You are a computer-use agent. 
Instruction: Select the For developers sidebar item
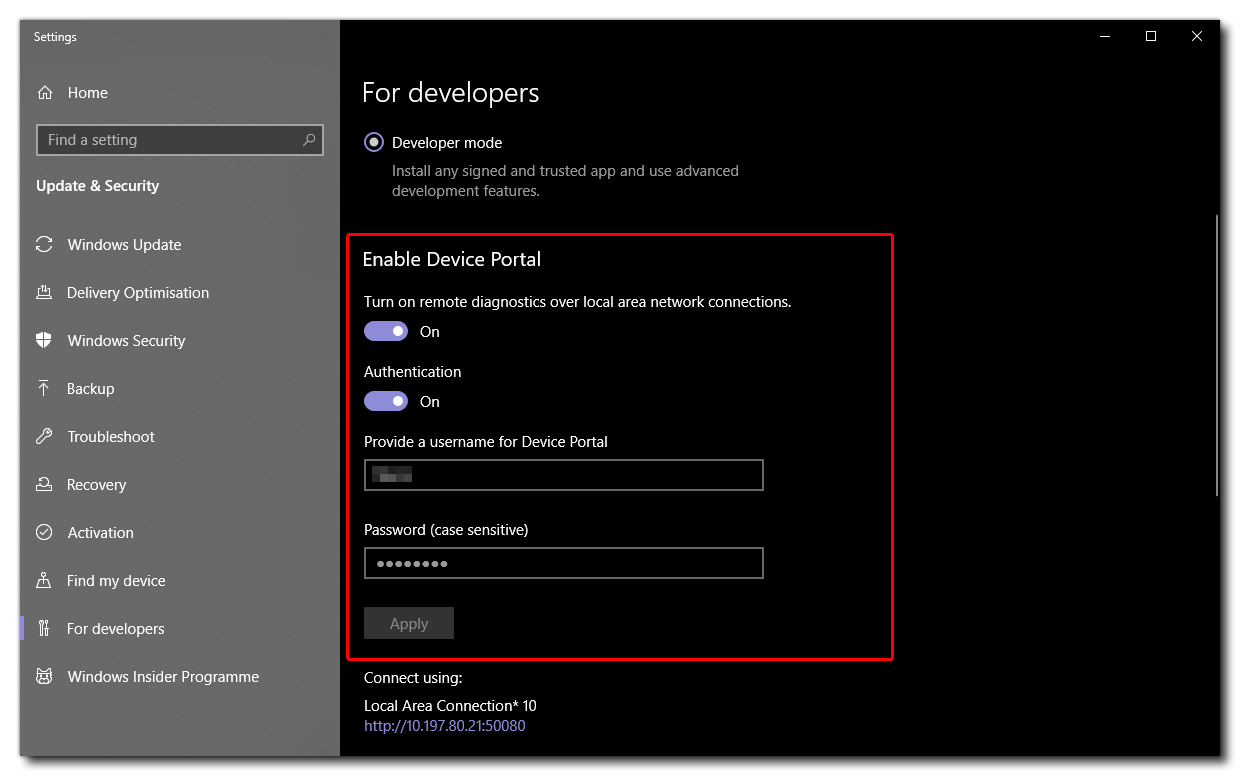tap(115, 629)
